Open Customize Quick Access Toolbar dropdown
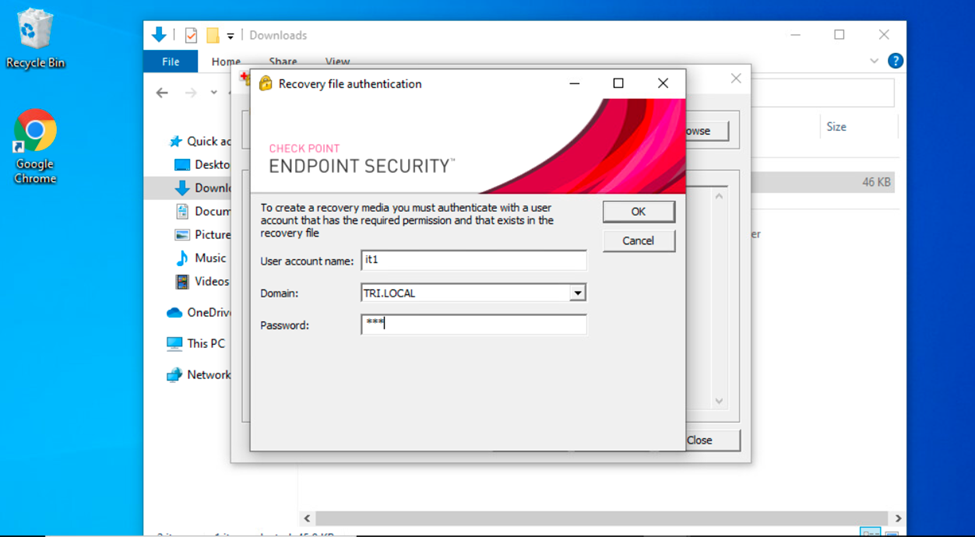Viewport: 975px width, 537px height. point(230,36)
